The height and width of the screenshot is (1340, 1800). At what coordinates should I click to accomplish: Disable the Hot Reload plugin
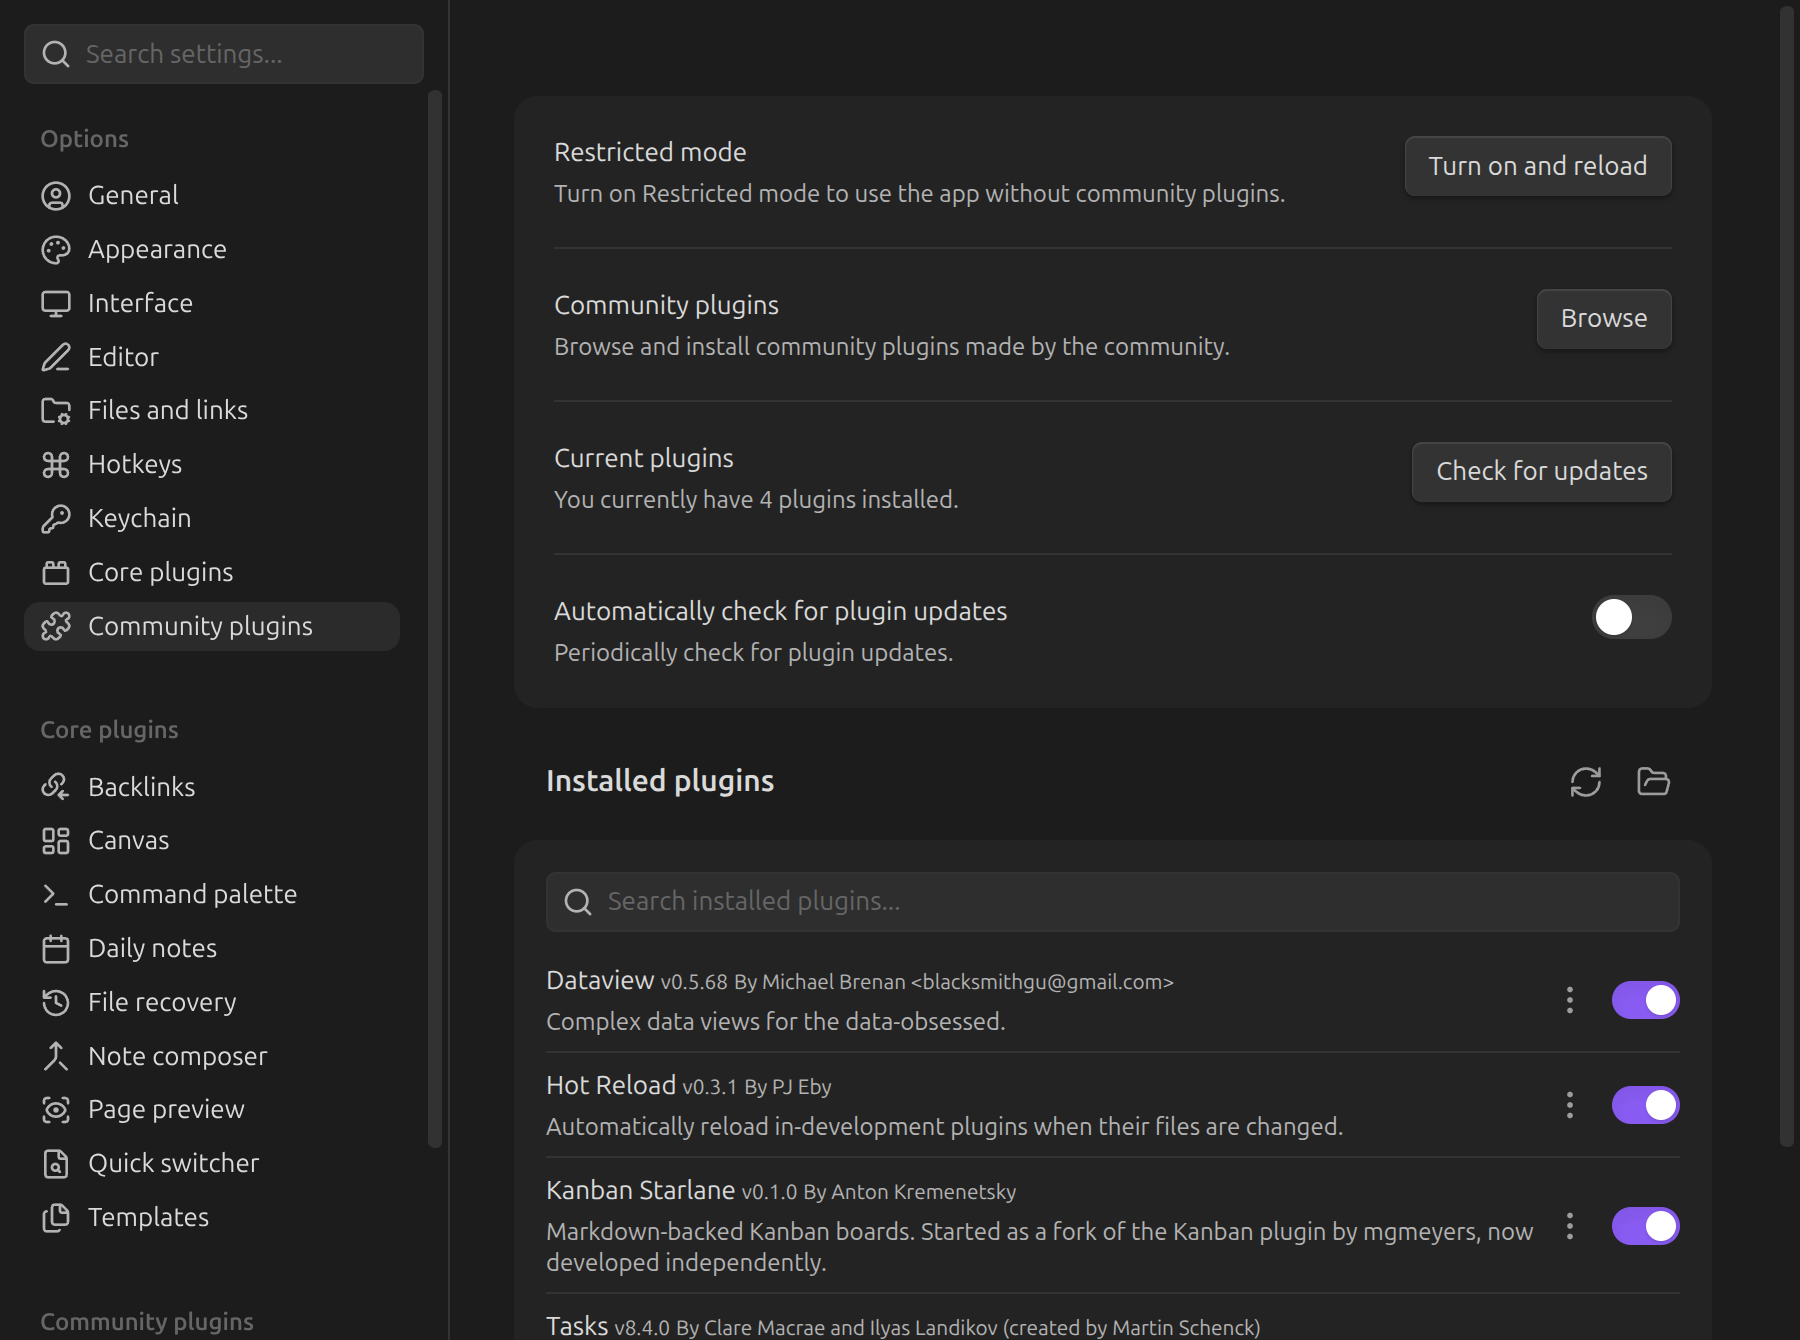pos(1645,1105)
